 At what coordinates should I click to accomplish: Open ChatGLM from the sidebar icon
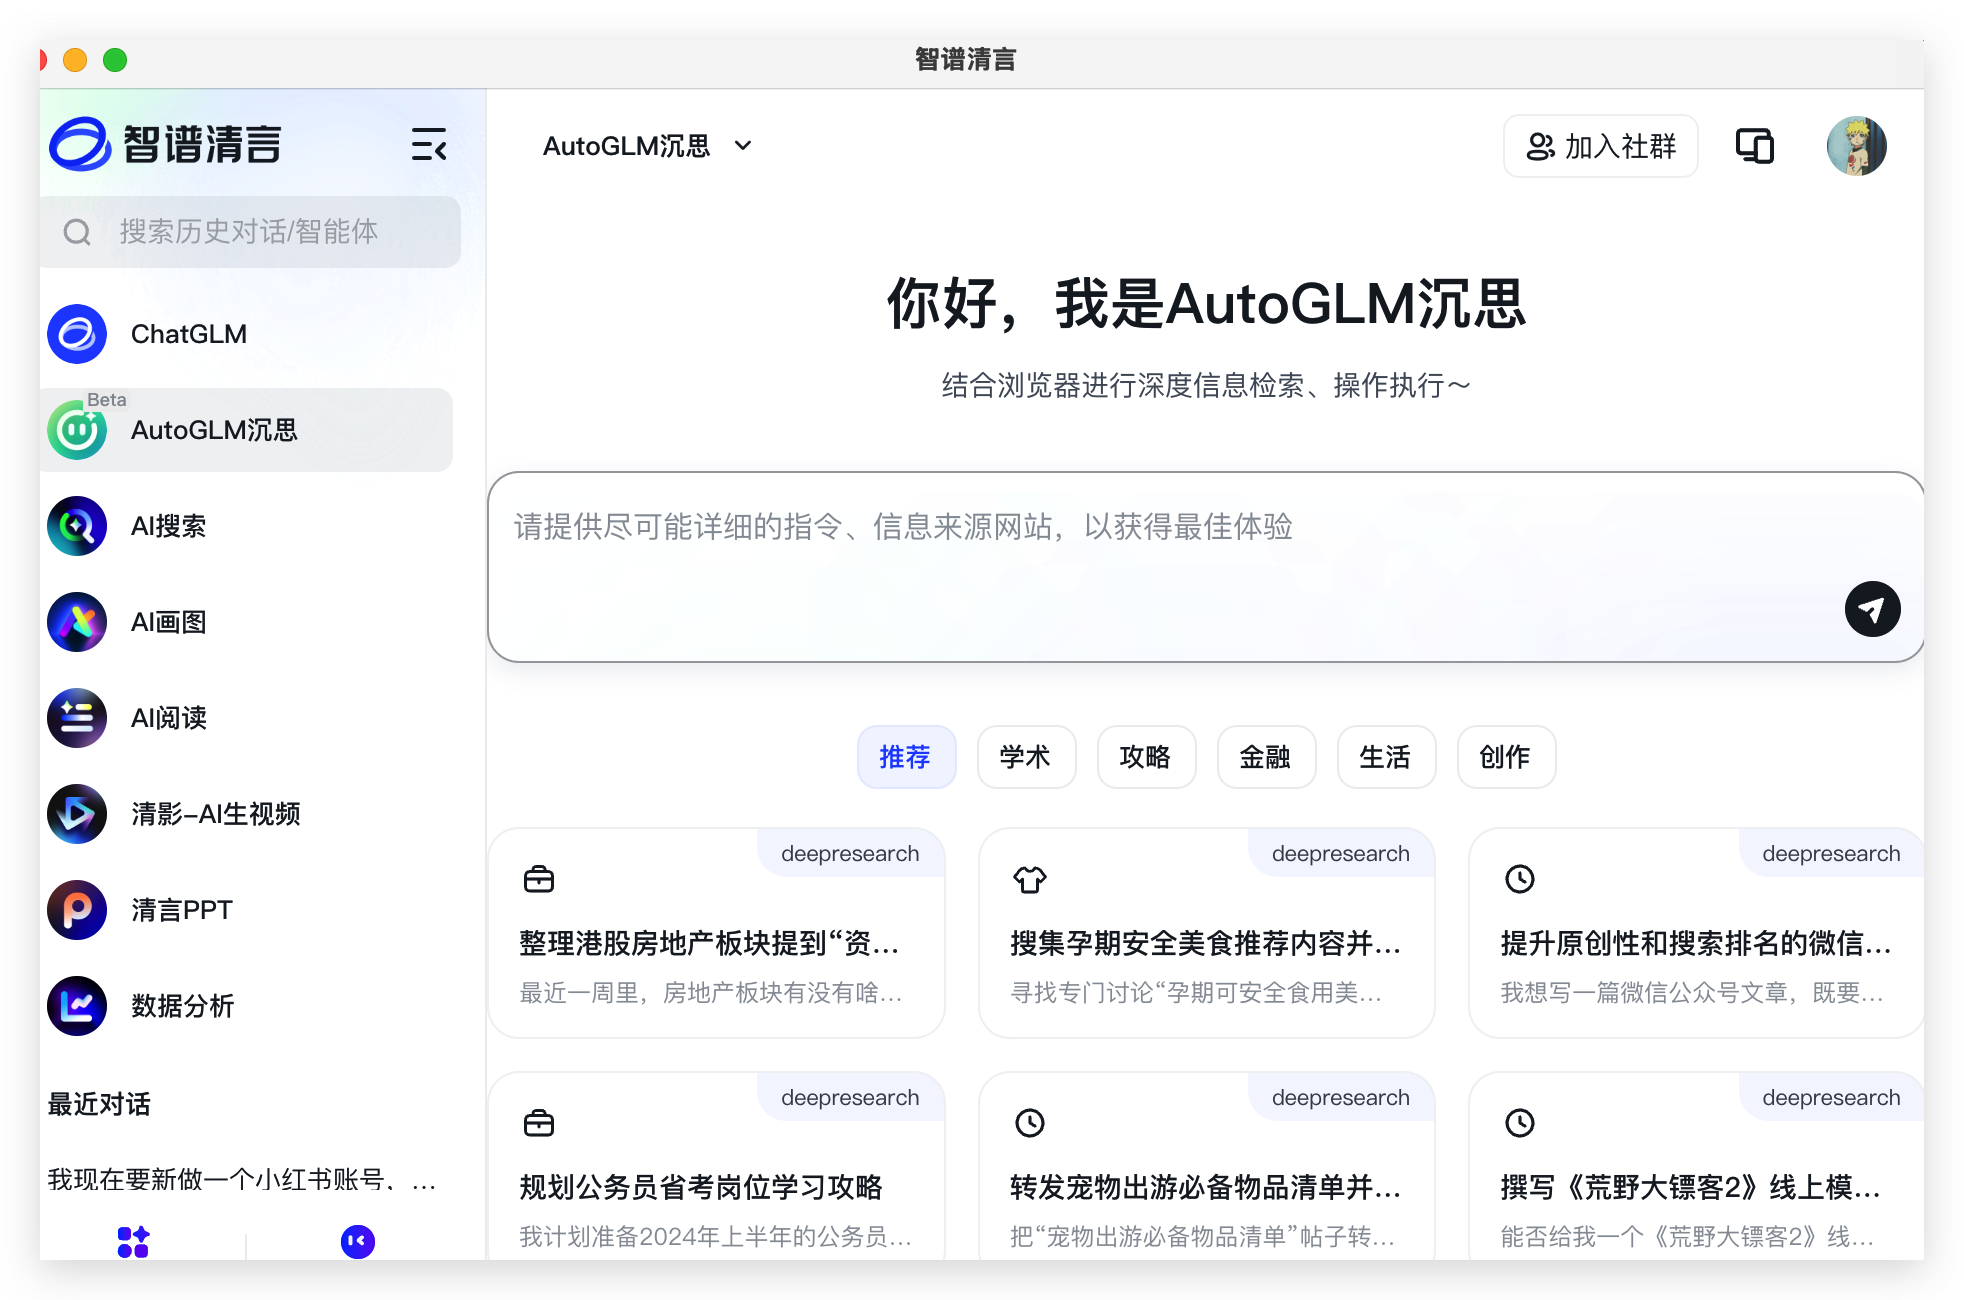(77, 334)
